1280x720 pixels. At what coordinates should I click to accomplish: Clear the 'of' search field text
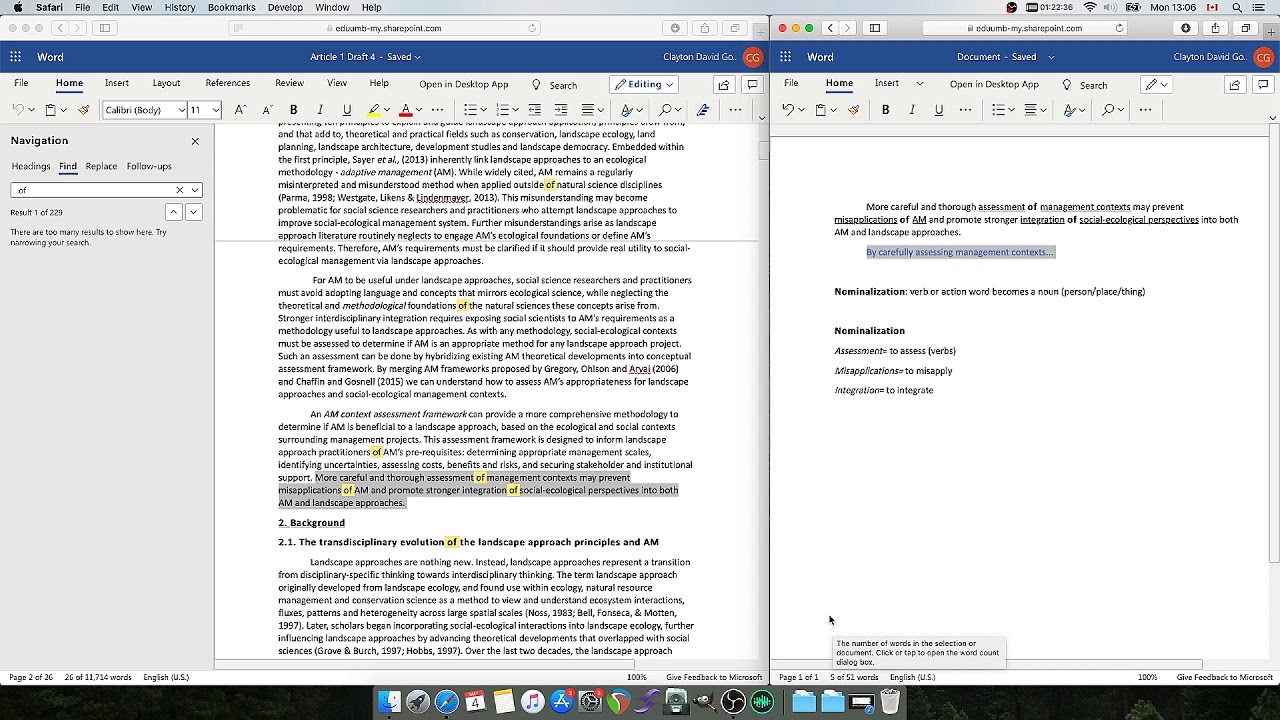pos(180,190)
